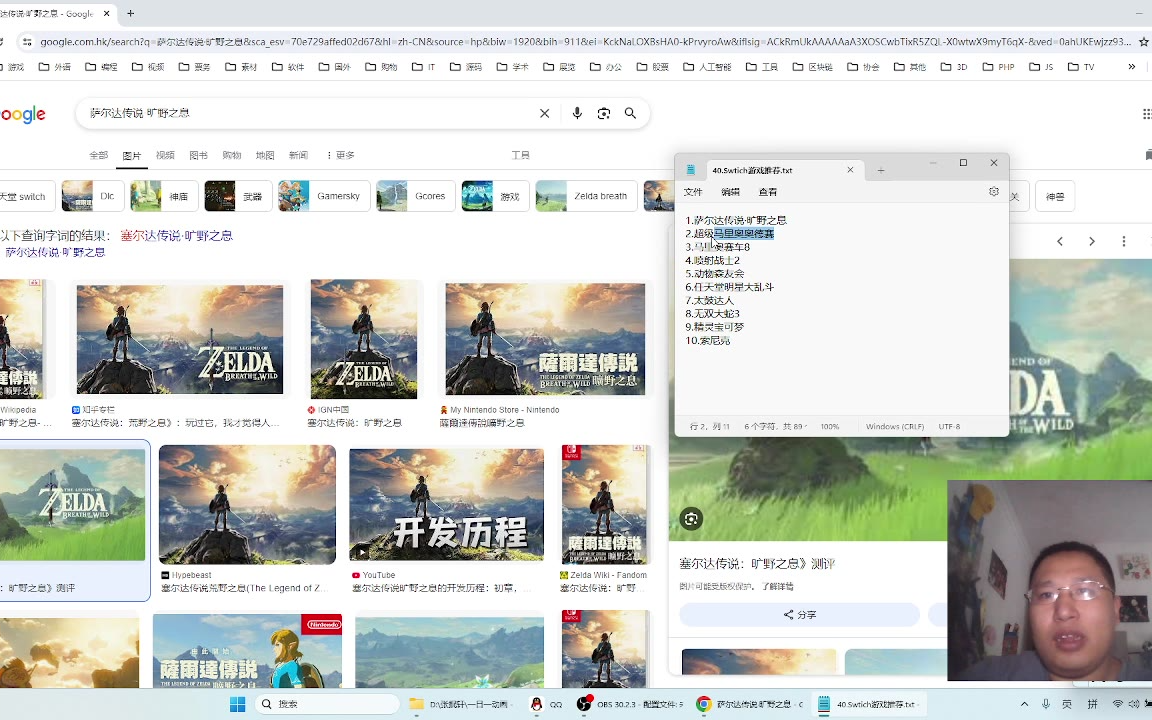Switch to the 地图 search tab
1152x720 pixels.
coord(264,155)
